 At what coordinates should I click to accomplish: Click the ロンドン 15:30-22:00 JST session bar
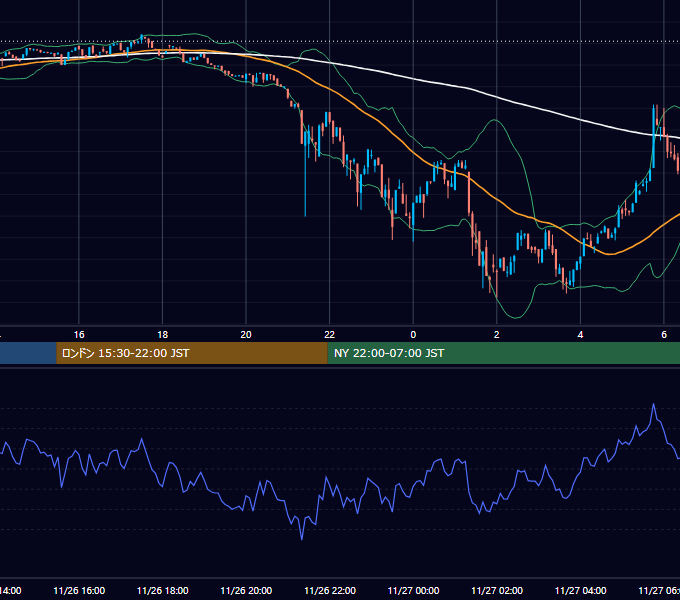[x=192, y=353]
